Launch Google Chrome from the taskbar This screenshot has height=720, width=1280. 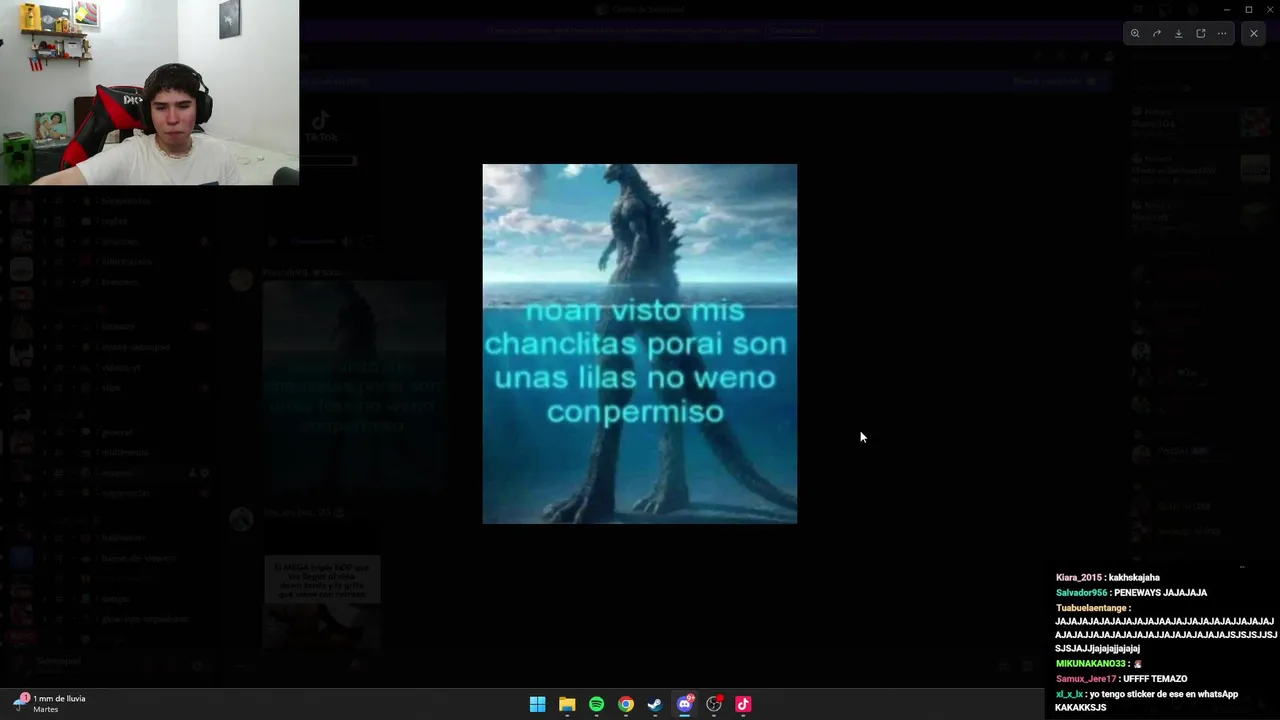point(625,704)
